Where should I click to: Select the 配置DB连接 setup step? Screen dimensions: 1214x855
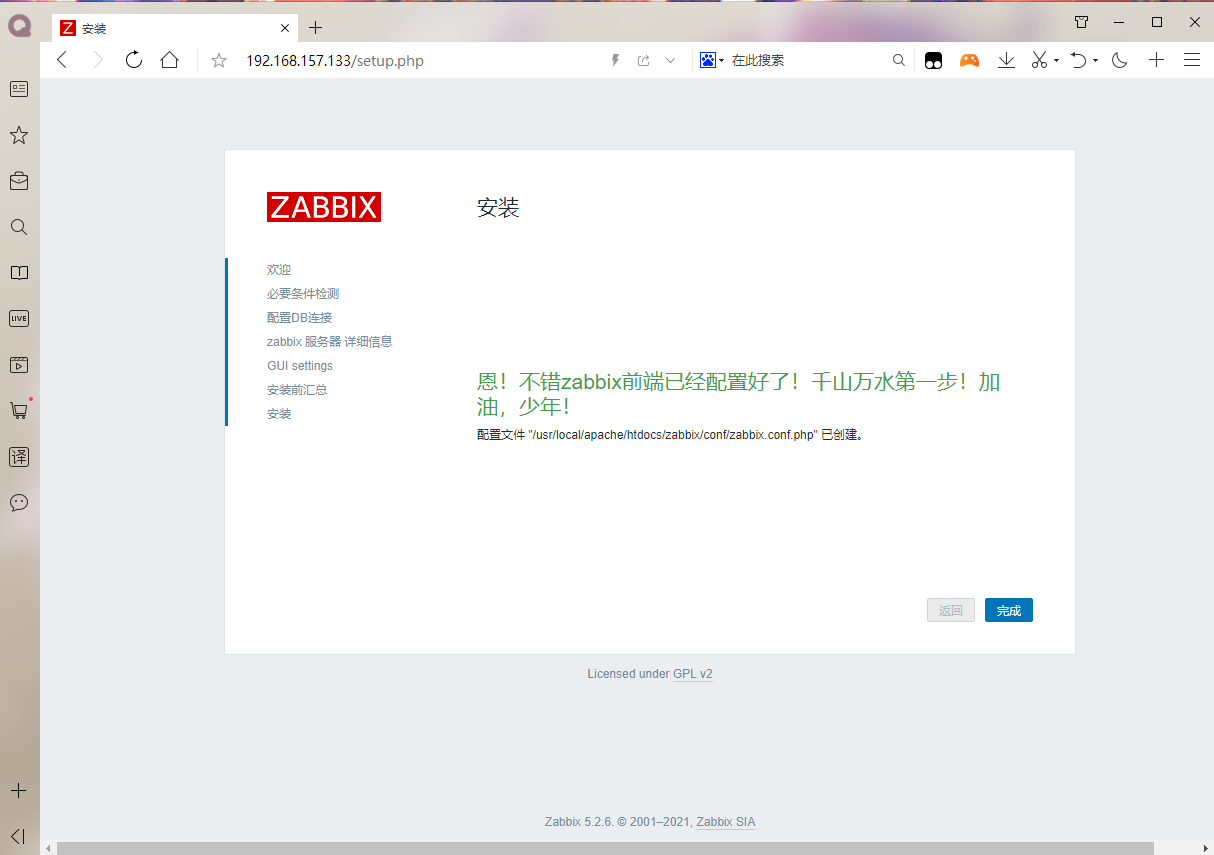299,318
